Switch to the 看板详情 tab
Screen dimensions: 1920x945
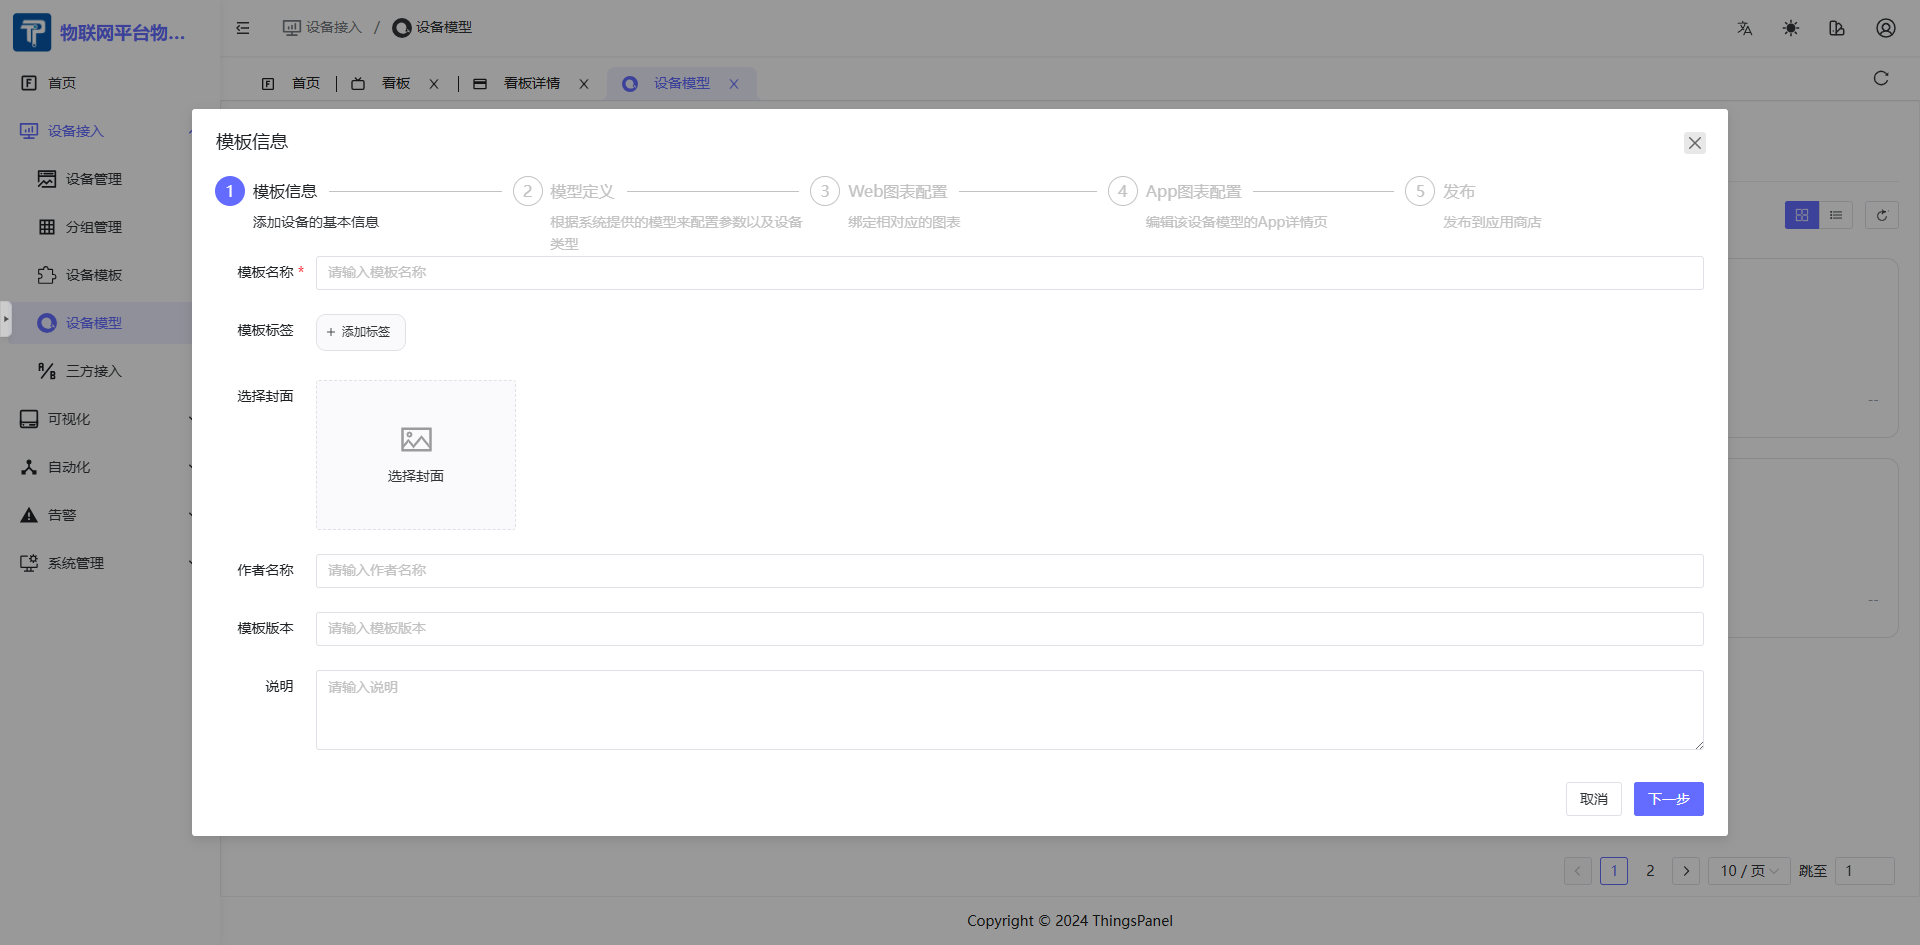tap(532, 84)
